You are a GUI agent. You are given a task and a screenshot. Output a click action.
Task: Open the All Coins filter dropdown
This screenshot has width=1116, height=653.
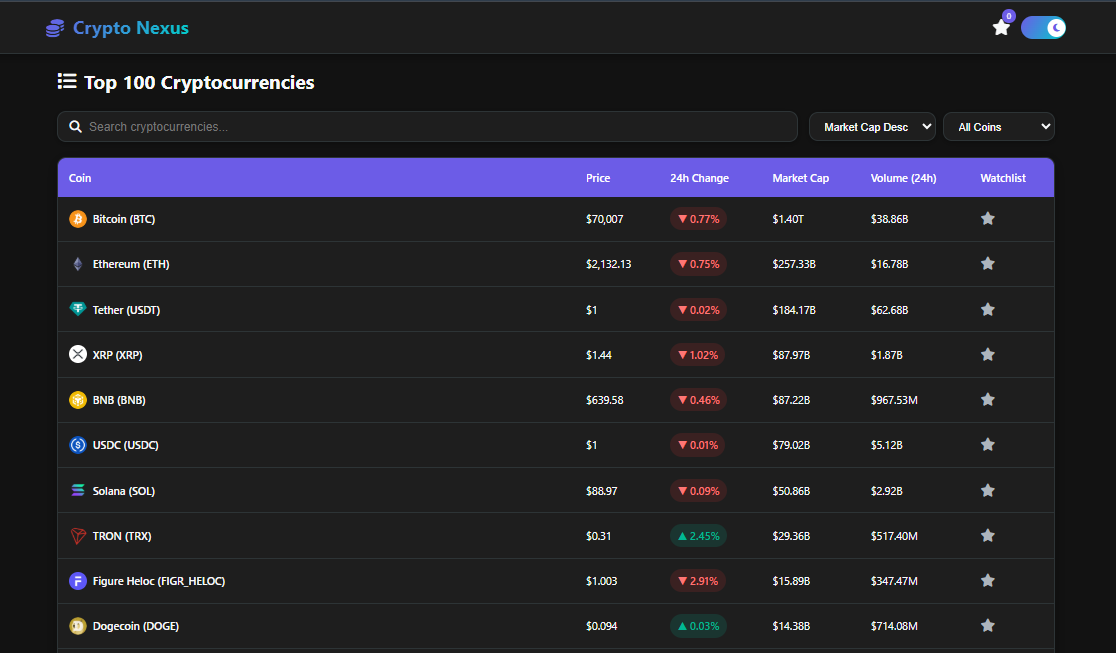click(x=998, y=126)
